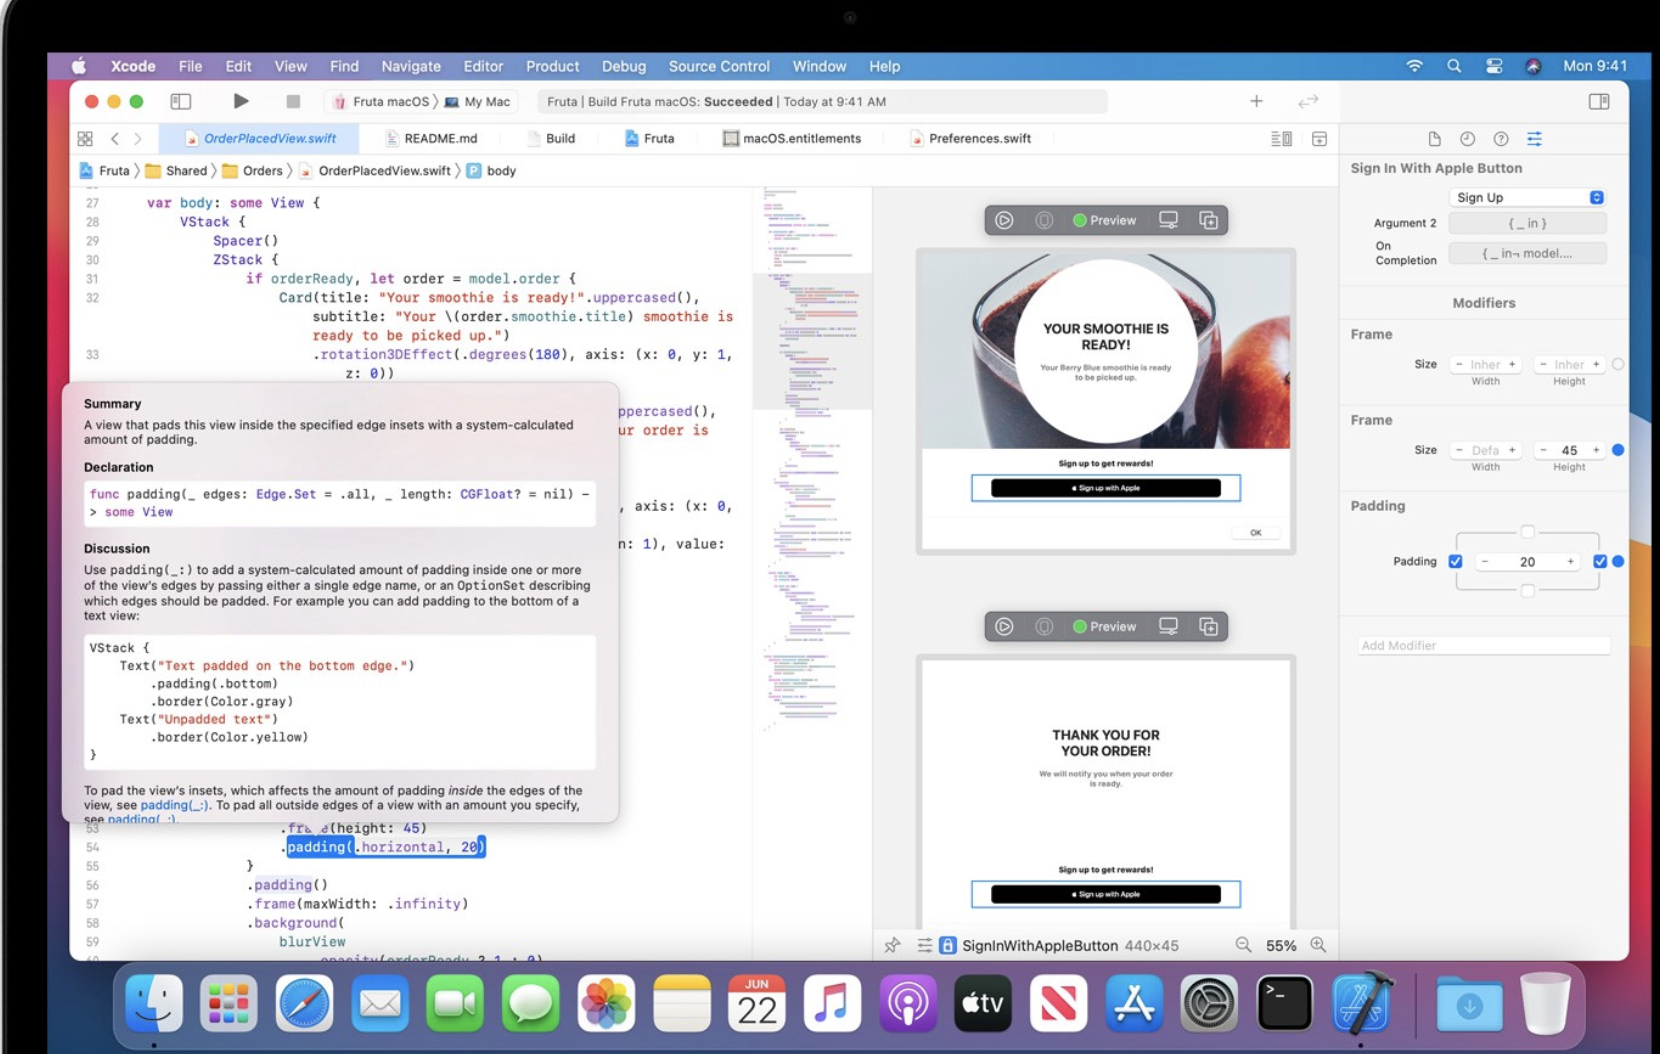The width and height of the screenshot is (1660, 1054).
Task: Toggle the navigator sidebar in the Xcode toolbar
Action: point(181,101)
